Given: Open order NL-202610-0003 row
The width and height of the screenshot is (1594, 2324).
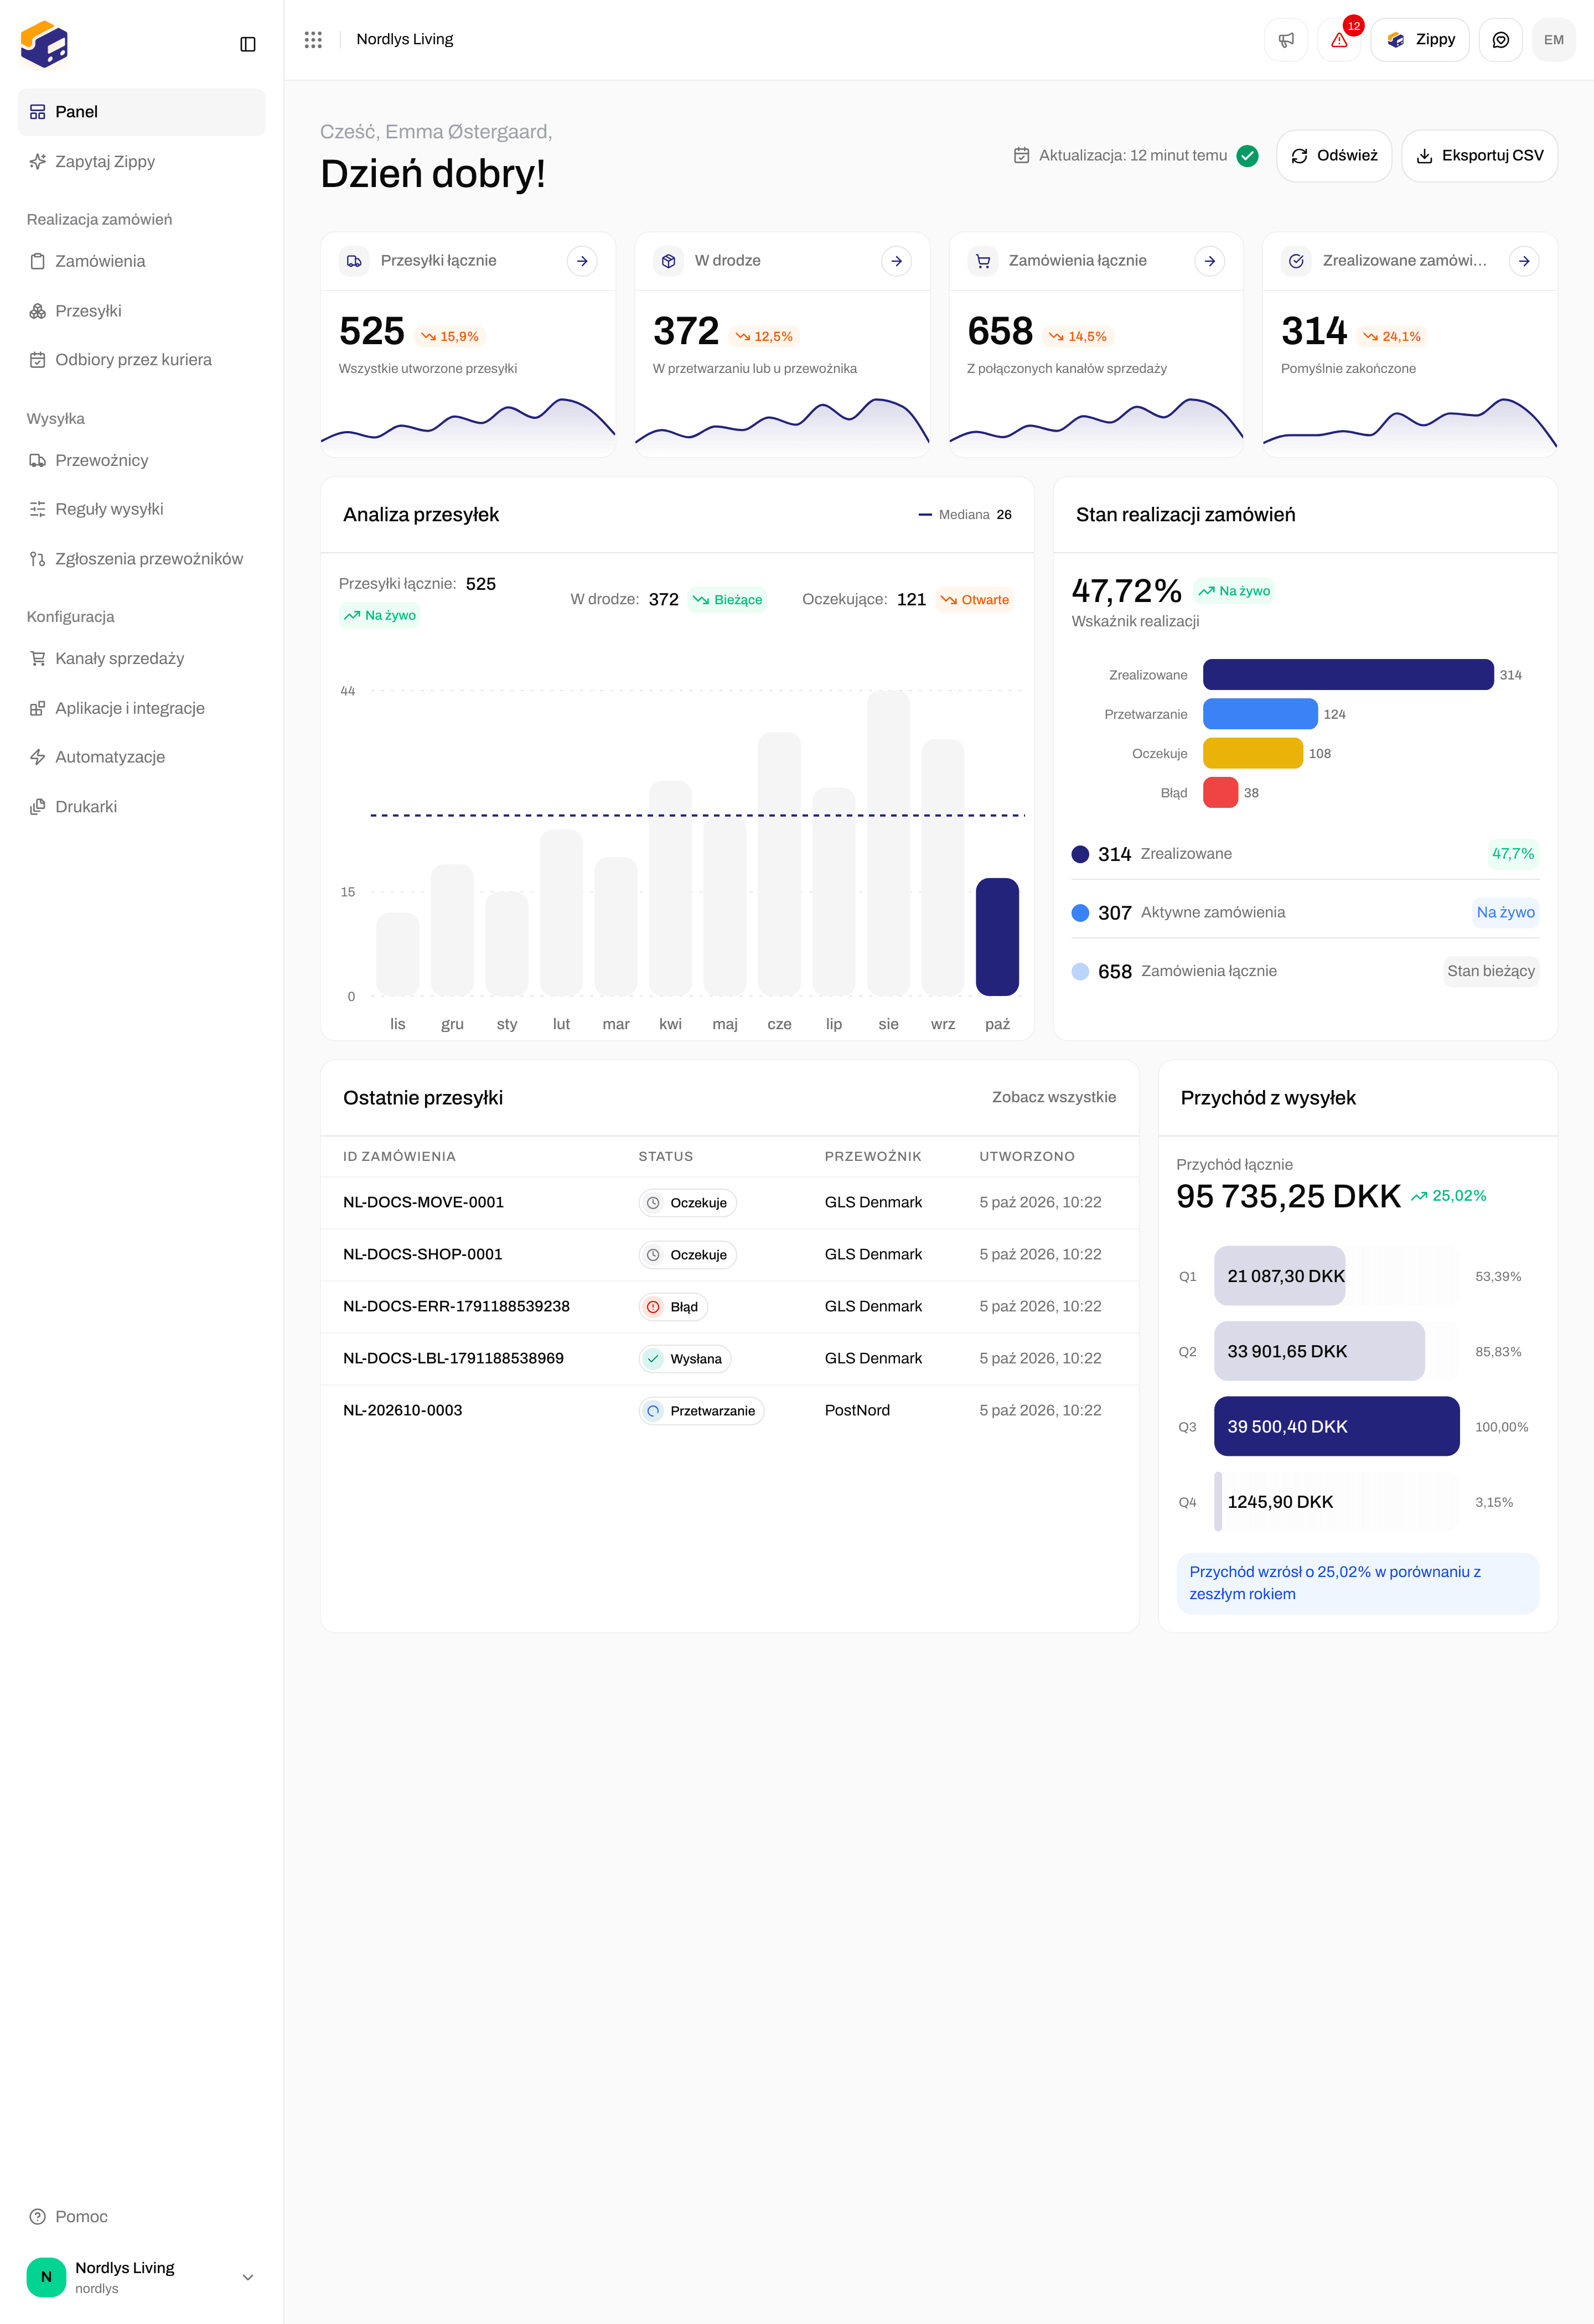Looking at the screenshot, I should [x=729, y=1411].
